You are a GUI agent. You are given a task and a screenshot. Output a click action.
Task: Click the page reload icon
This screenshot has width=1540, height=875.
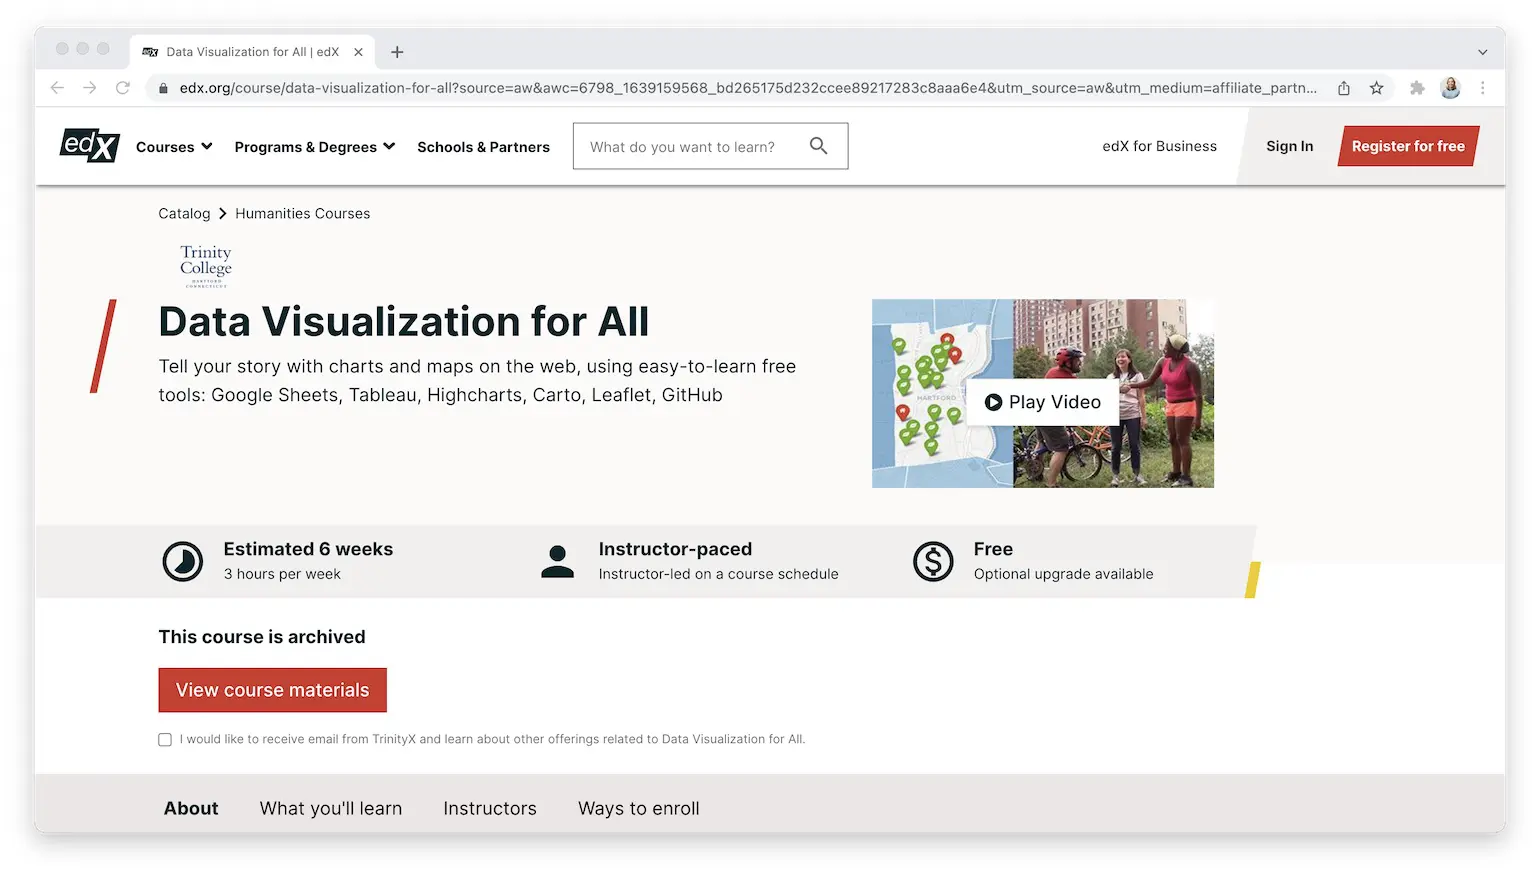pos(123,88)
